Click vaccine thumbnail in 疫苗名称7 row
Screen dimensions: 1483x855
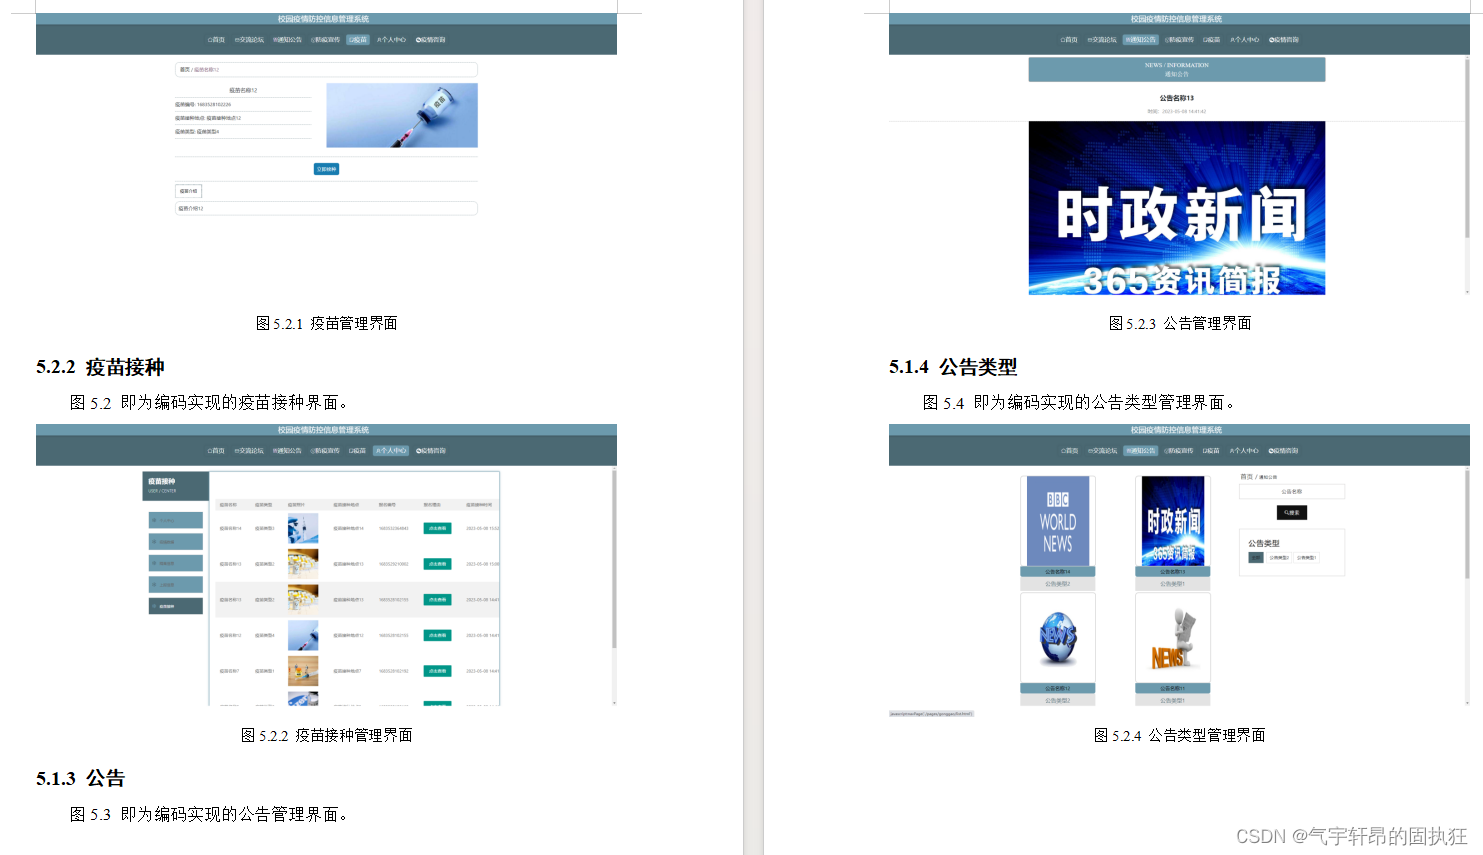tap(303, 670)
